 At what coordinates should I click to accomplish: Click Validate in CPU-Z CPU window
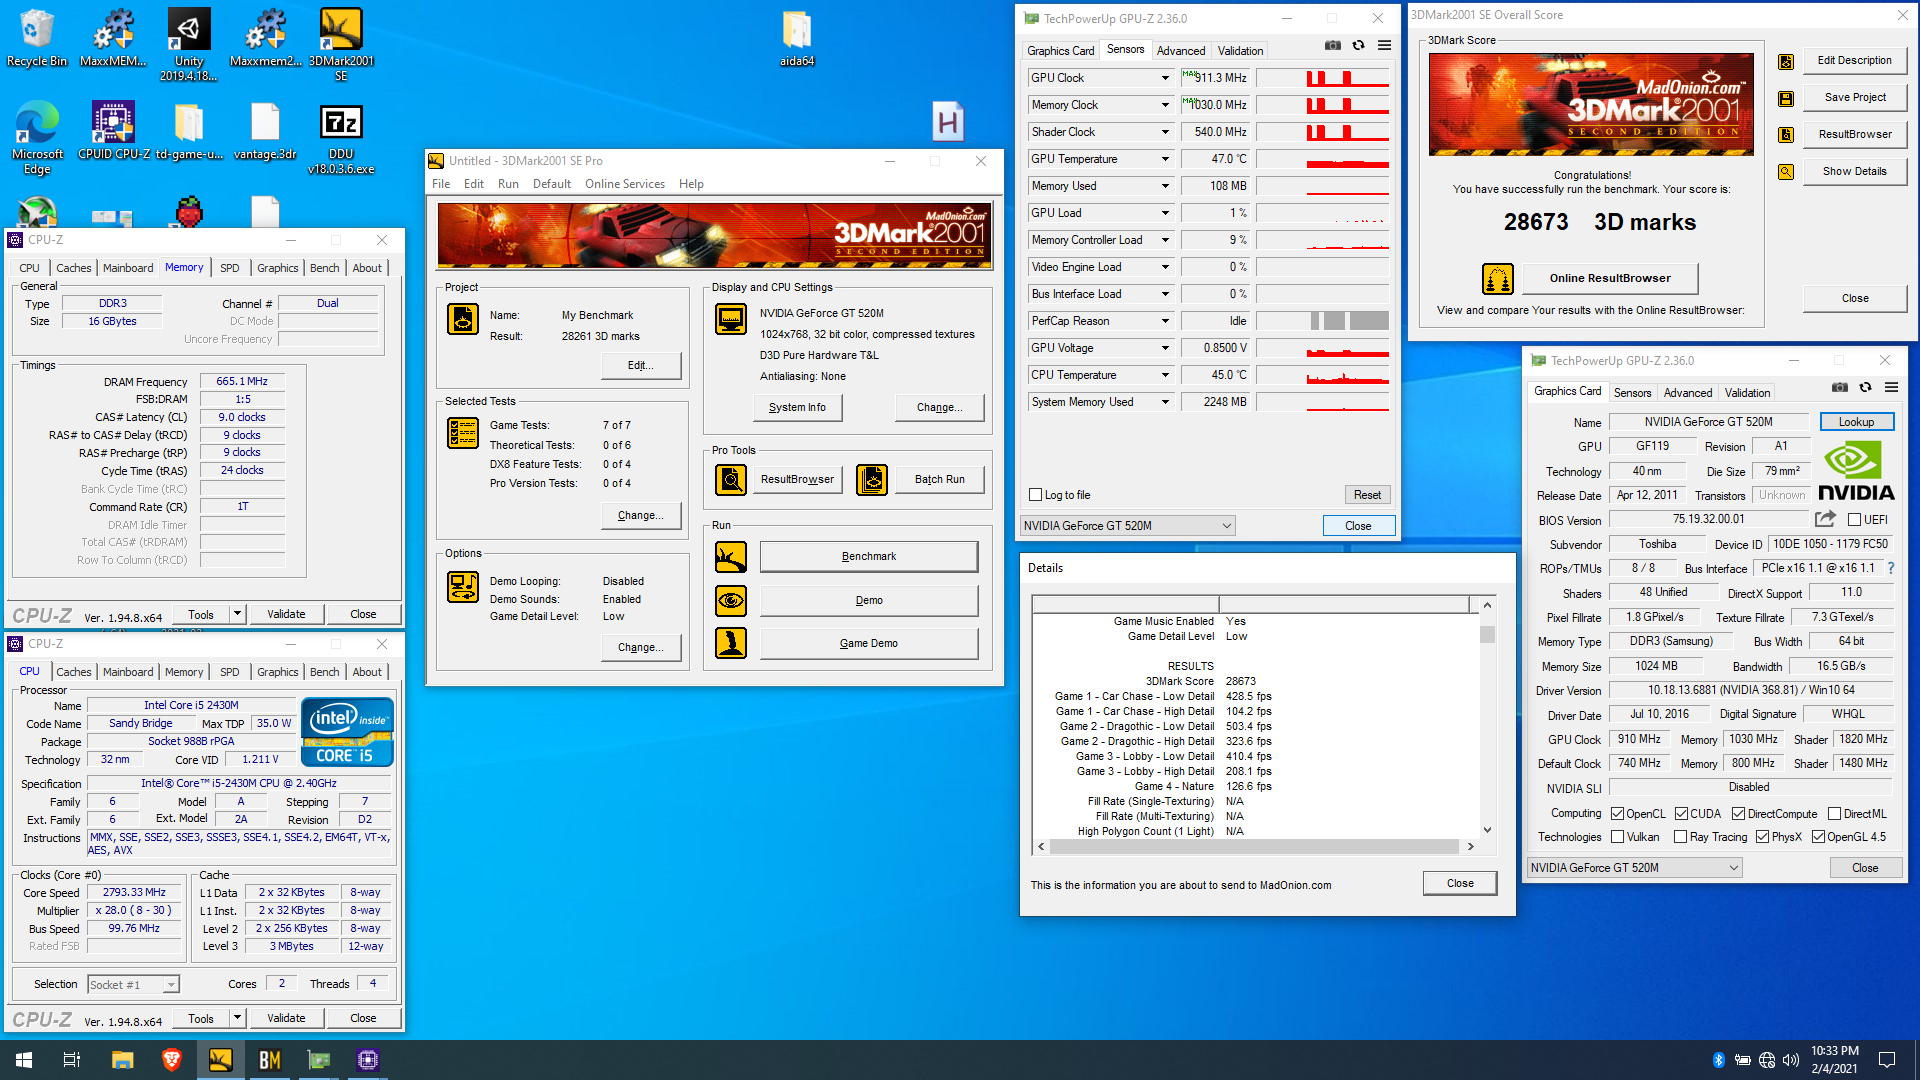286,1018
